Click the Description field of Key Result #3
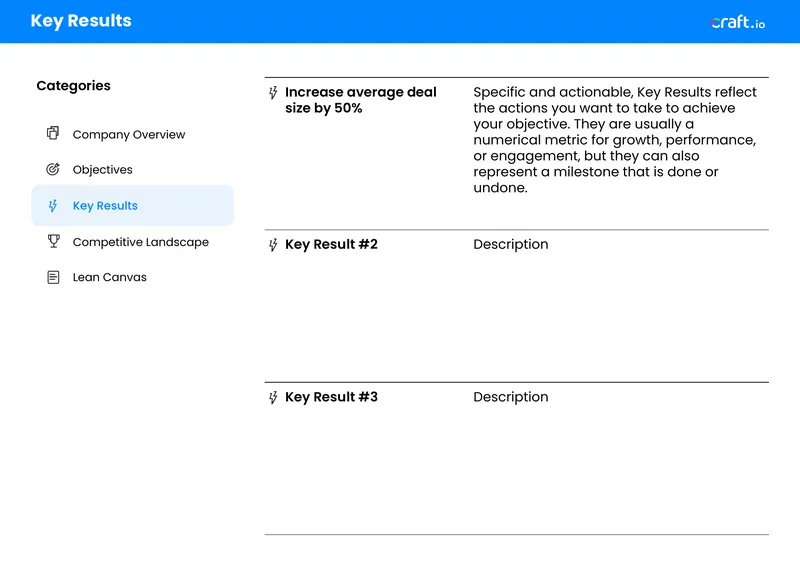Image resolution: width=800 pixels, height=565 pixels. pyautogui.click(x=511, y=397)
